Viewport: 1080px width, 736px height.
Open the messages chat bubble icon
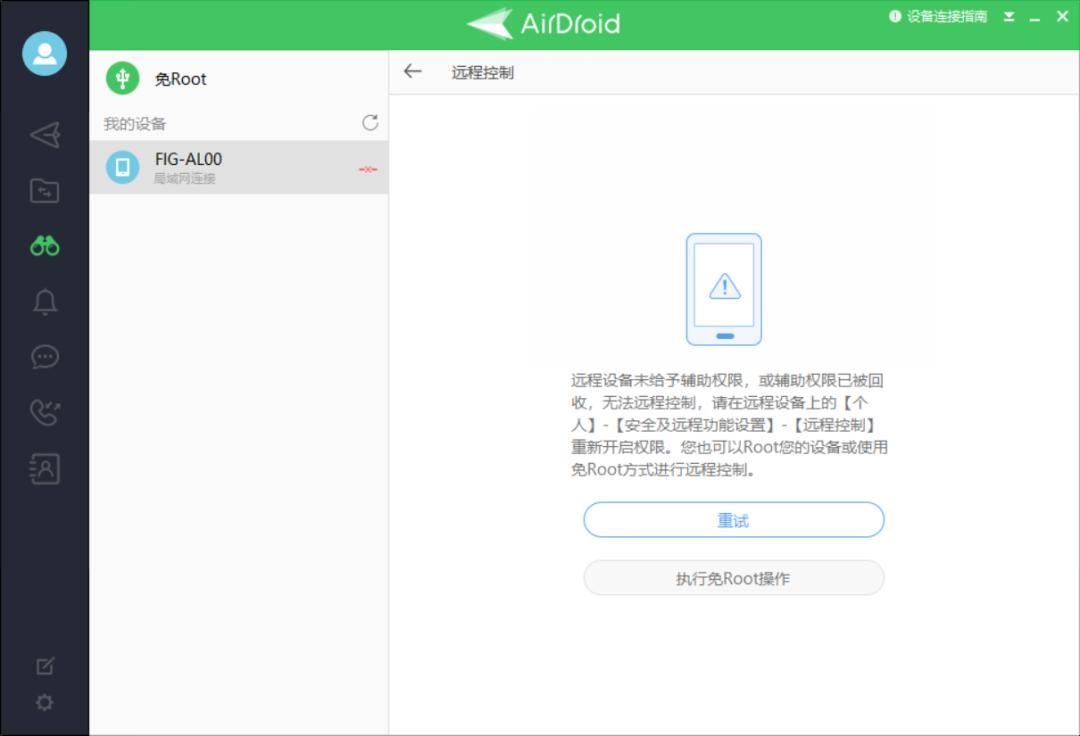(43, 356)
